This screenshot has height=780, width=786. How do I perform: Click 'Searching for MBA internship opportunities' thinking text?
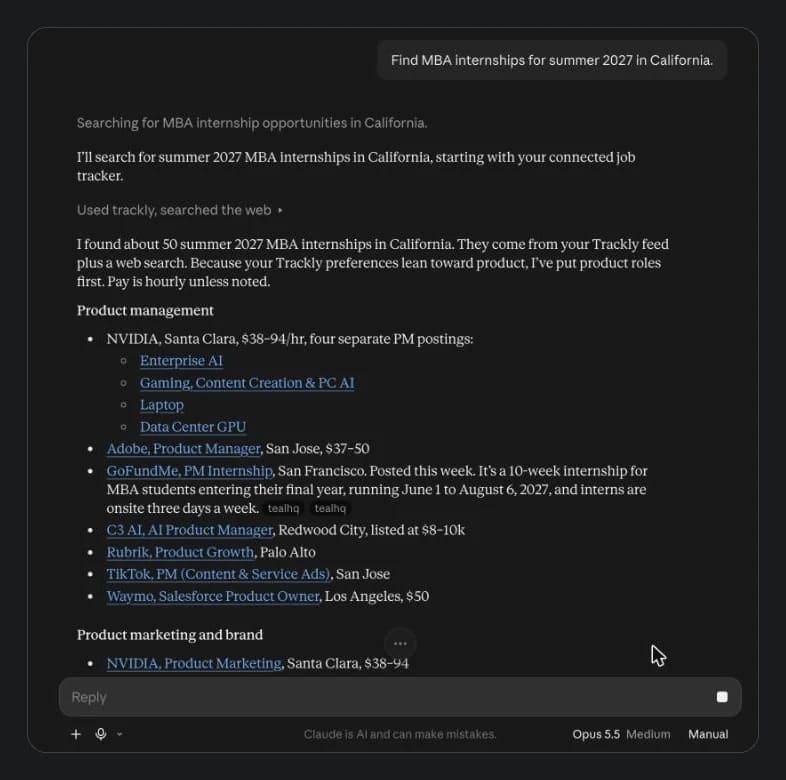(252, 123)
